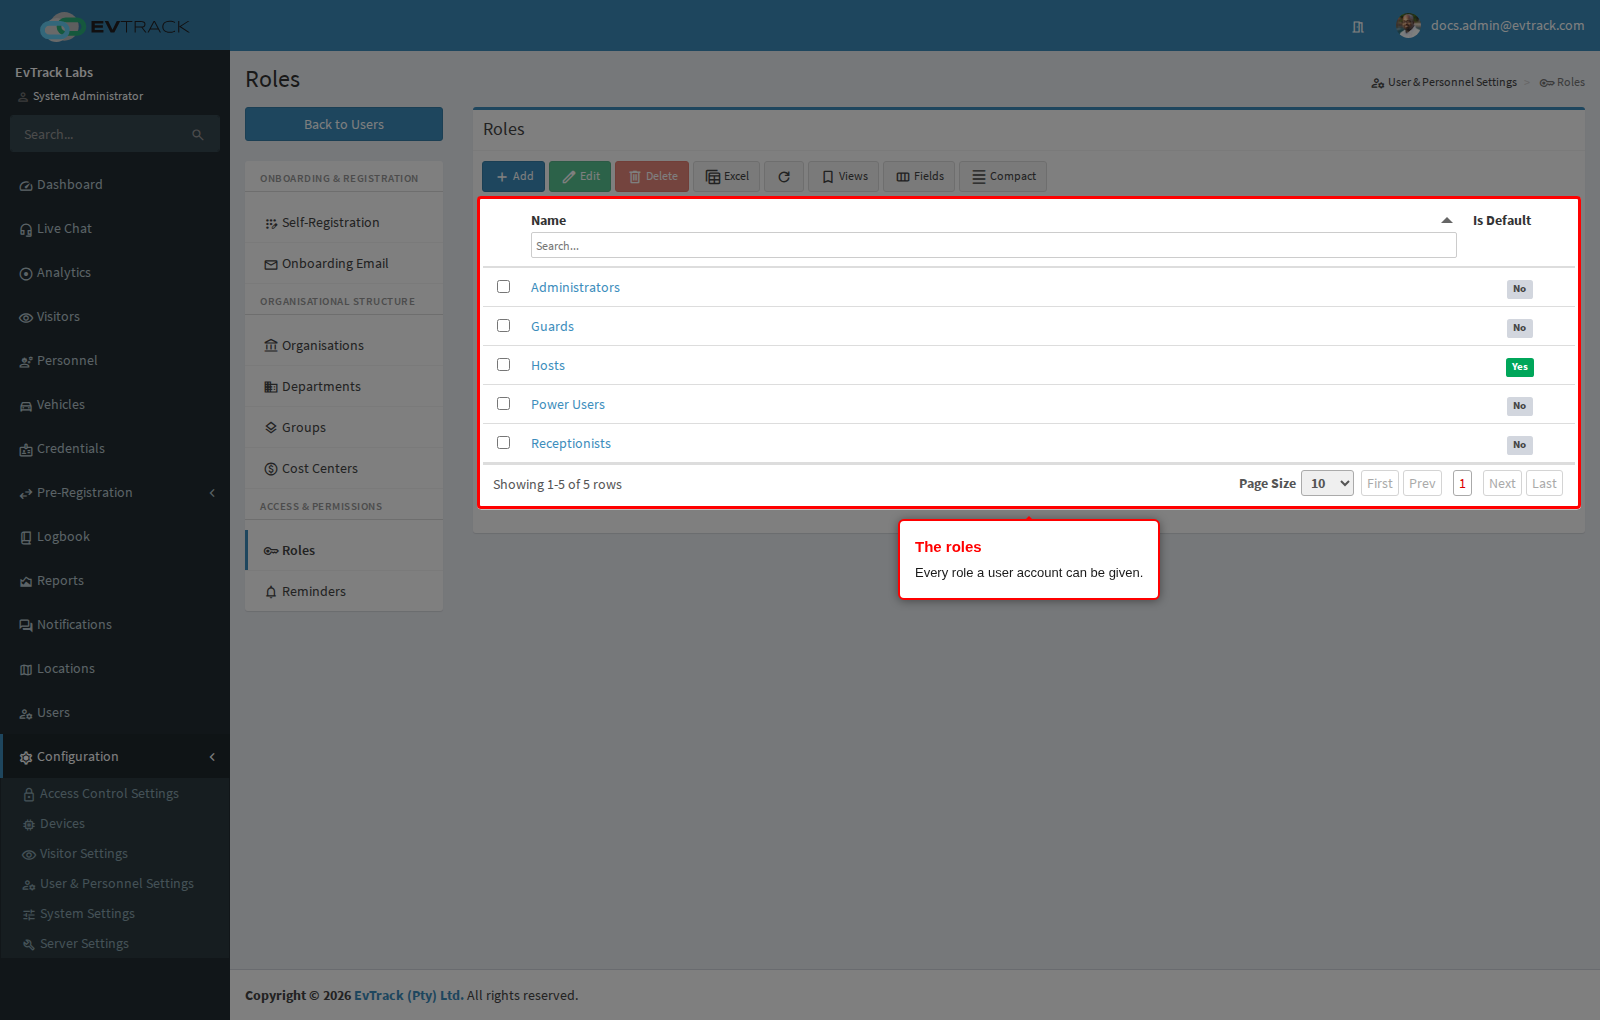Screen dimensions: 1600x1020
Task: Check the Hosts role checkbox
Action: (504, 365)
